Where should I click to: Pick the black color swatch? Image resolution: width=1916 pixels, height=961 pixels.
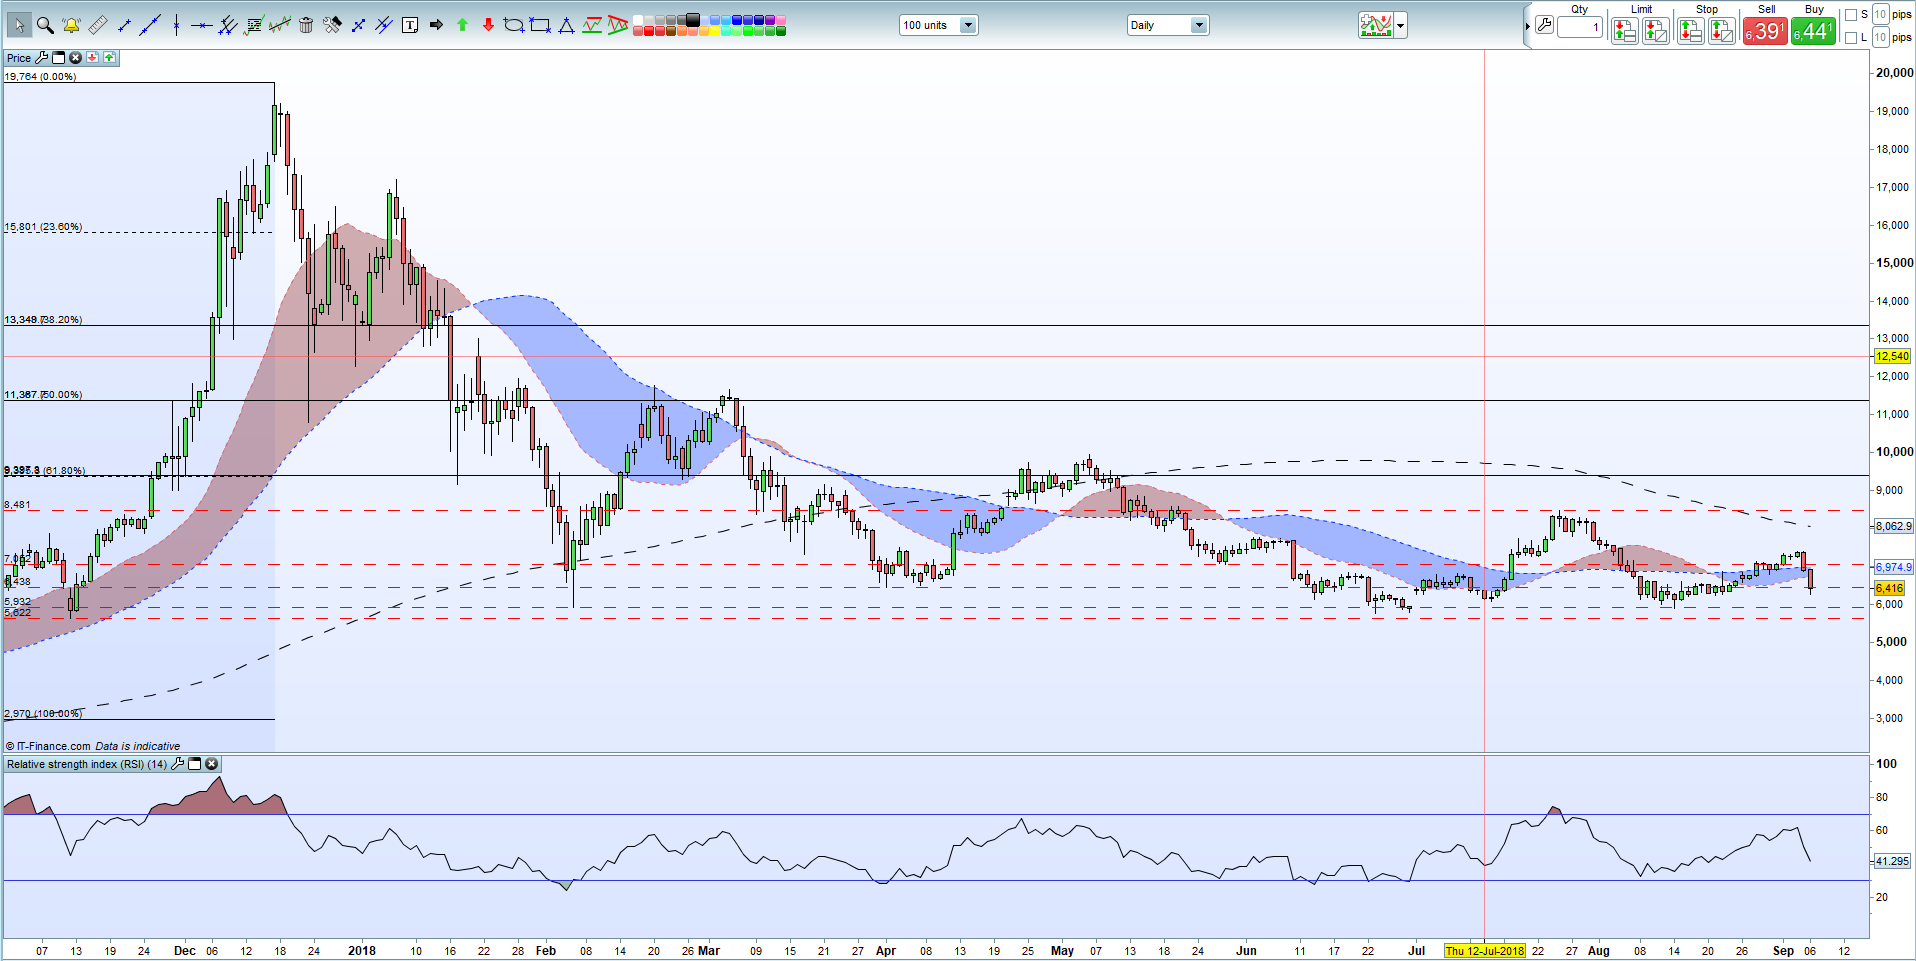[x=693, y=20]
